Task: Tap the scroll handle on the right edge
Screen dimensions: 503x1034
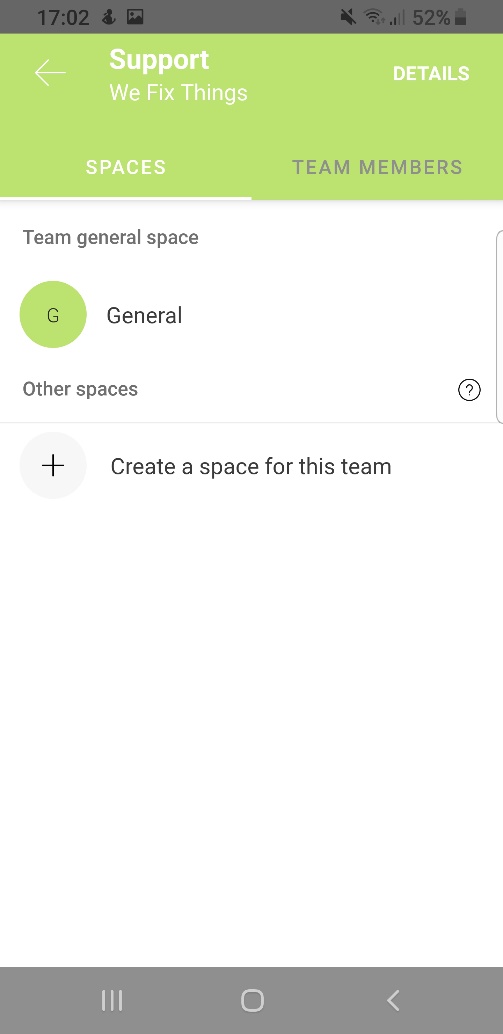Action: coord(499,326)
